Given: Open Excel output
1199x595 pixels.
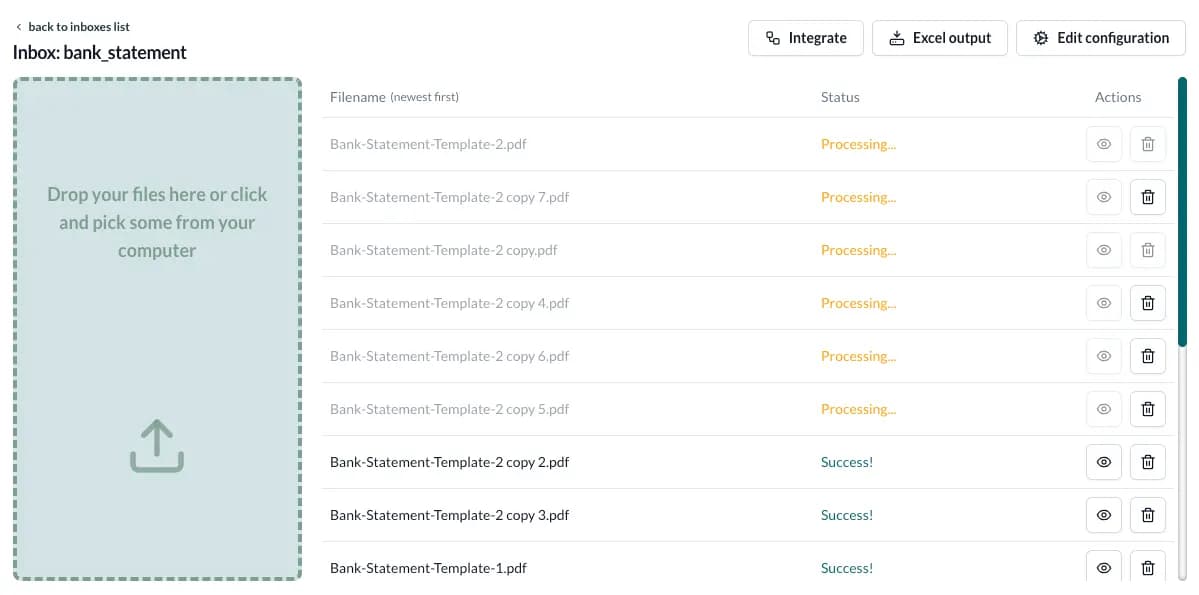Looking at the screenshot, I should pos(939,37).
